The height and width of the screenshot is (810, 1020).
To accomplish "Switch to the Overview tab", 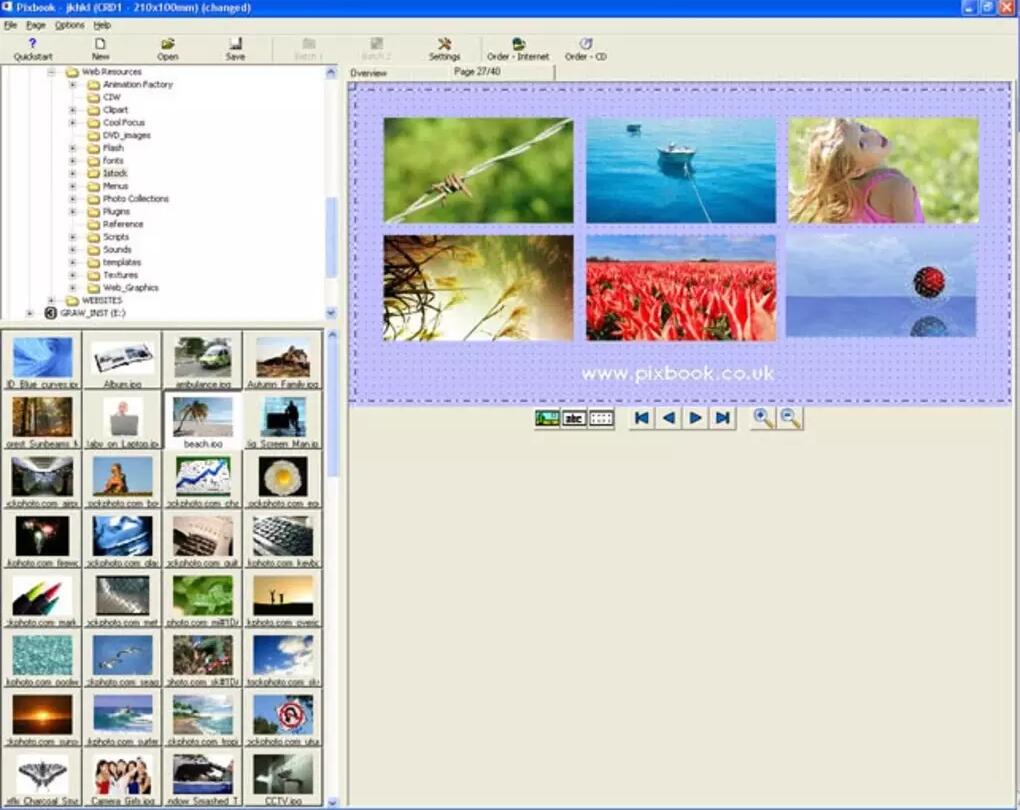I will coord(369,74).
